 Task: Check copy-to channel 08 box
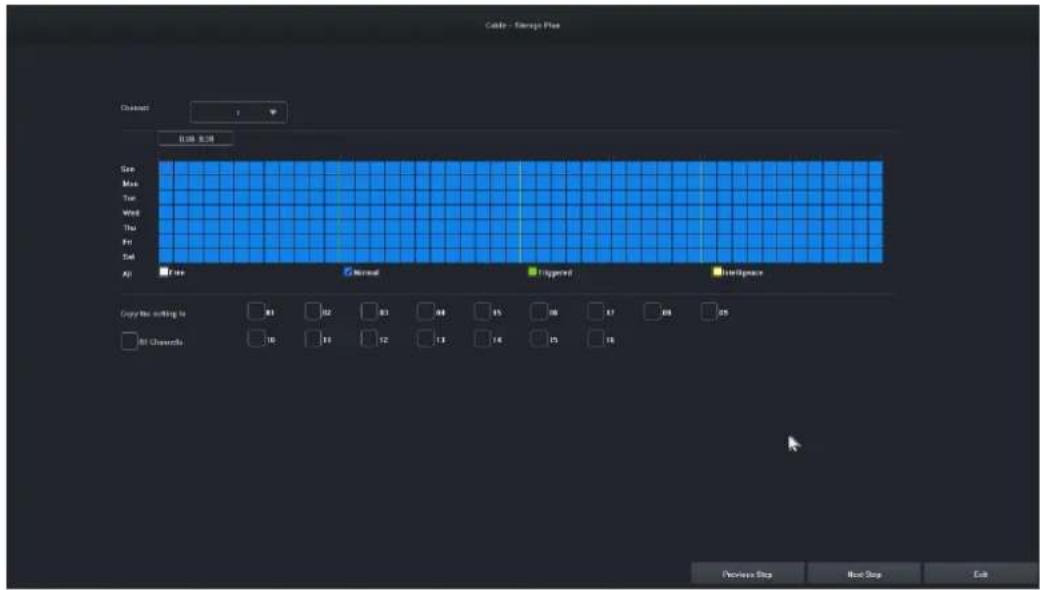pos(653,312)
